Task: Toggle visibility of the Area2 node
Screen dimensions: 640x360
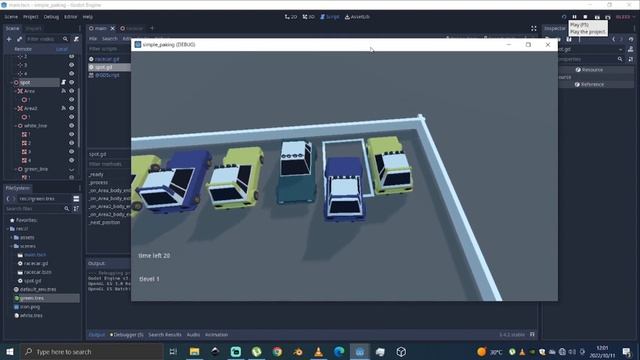Action: 71,108
